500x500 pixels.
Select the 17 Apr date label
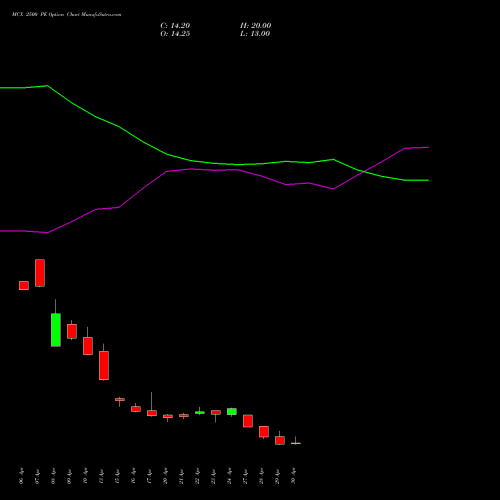point(149,476)
